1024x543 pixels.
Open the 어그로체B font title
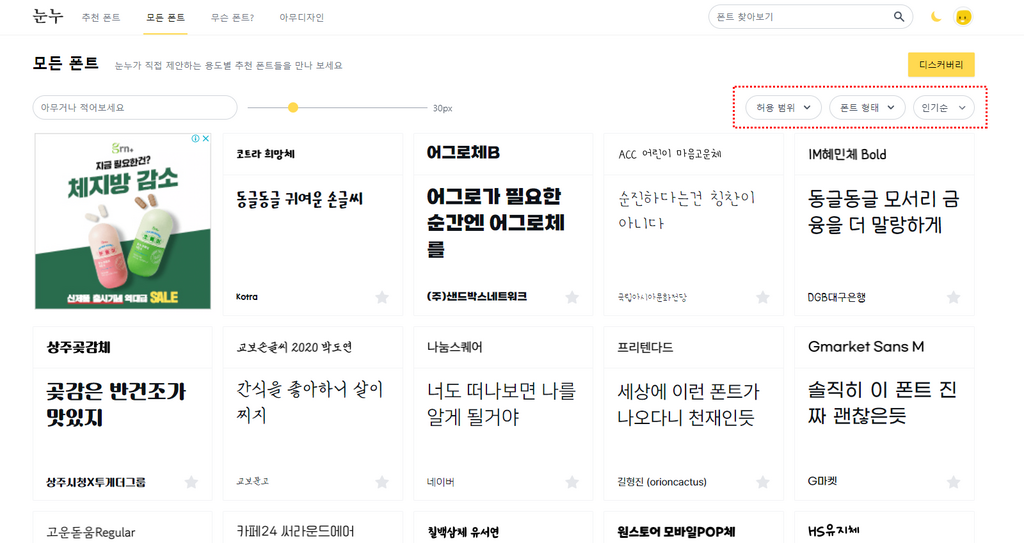tap(463, 153)
